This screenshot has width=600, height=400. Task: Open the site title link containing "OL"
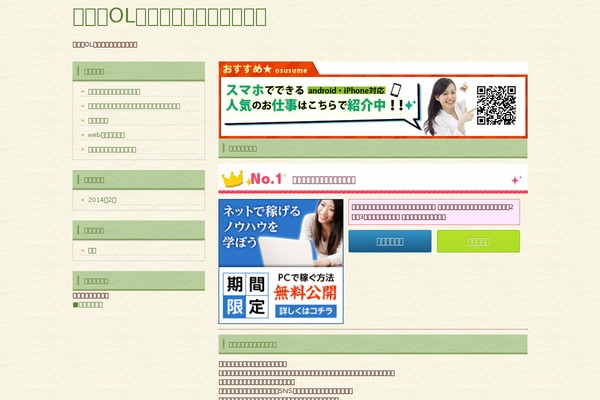pos(170,17)
